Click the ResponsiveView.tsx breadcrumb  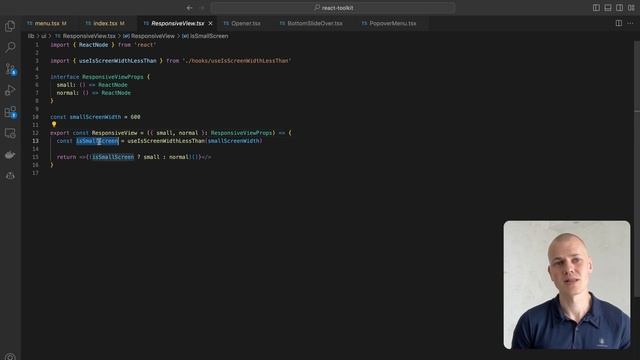click(89, 36)
